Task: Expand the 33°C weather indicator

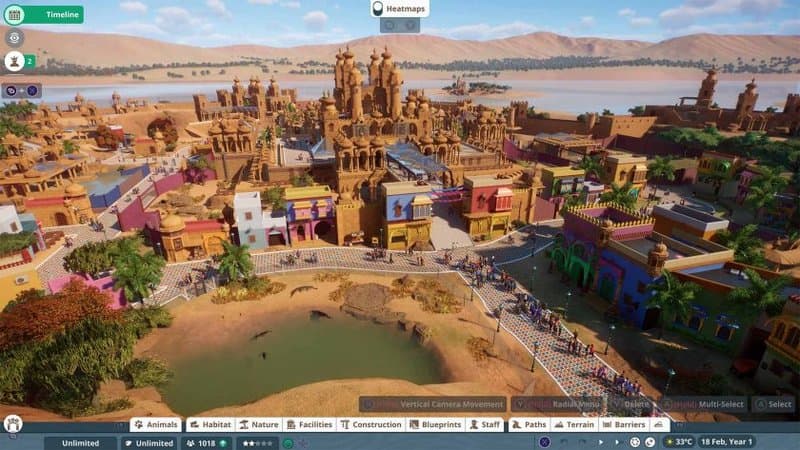Action: pos(679,442)
